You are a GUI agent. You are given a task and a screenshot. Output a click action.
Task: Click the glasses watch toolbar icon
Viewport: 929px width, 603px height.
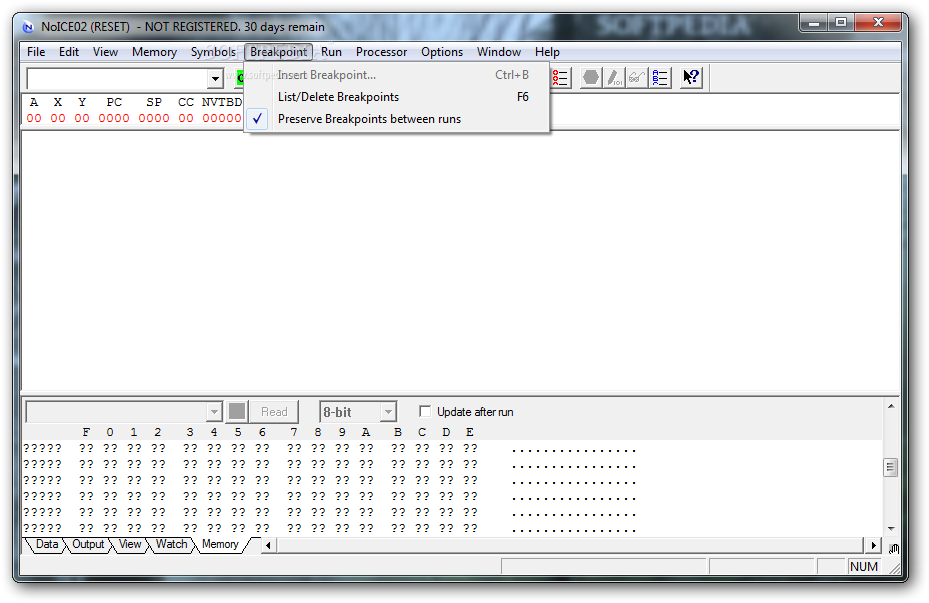click(x=636, y=78)
